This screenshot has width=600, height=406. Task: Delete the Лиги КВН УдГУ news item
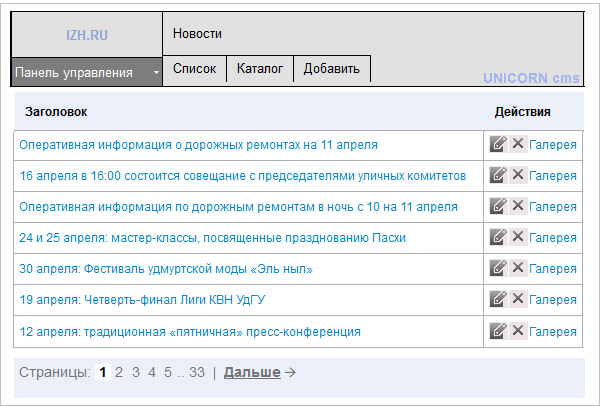point(518,299)
